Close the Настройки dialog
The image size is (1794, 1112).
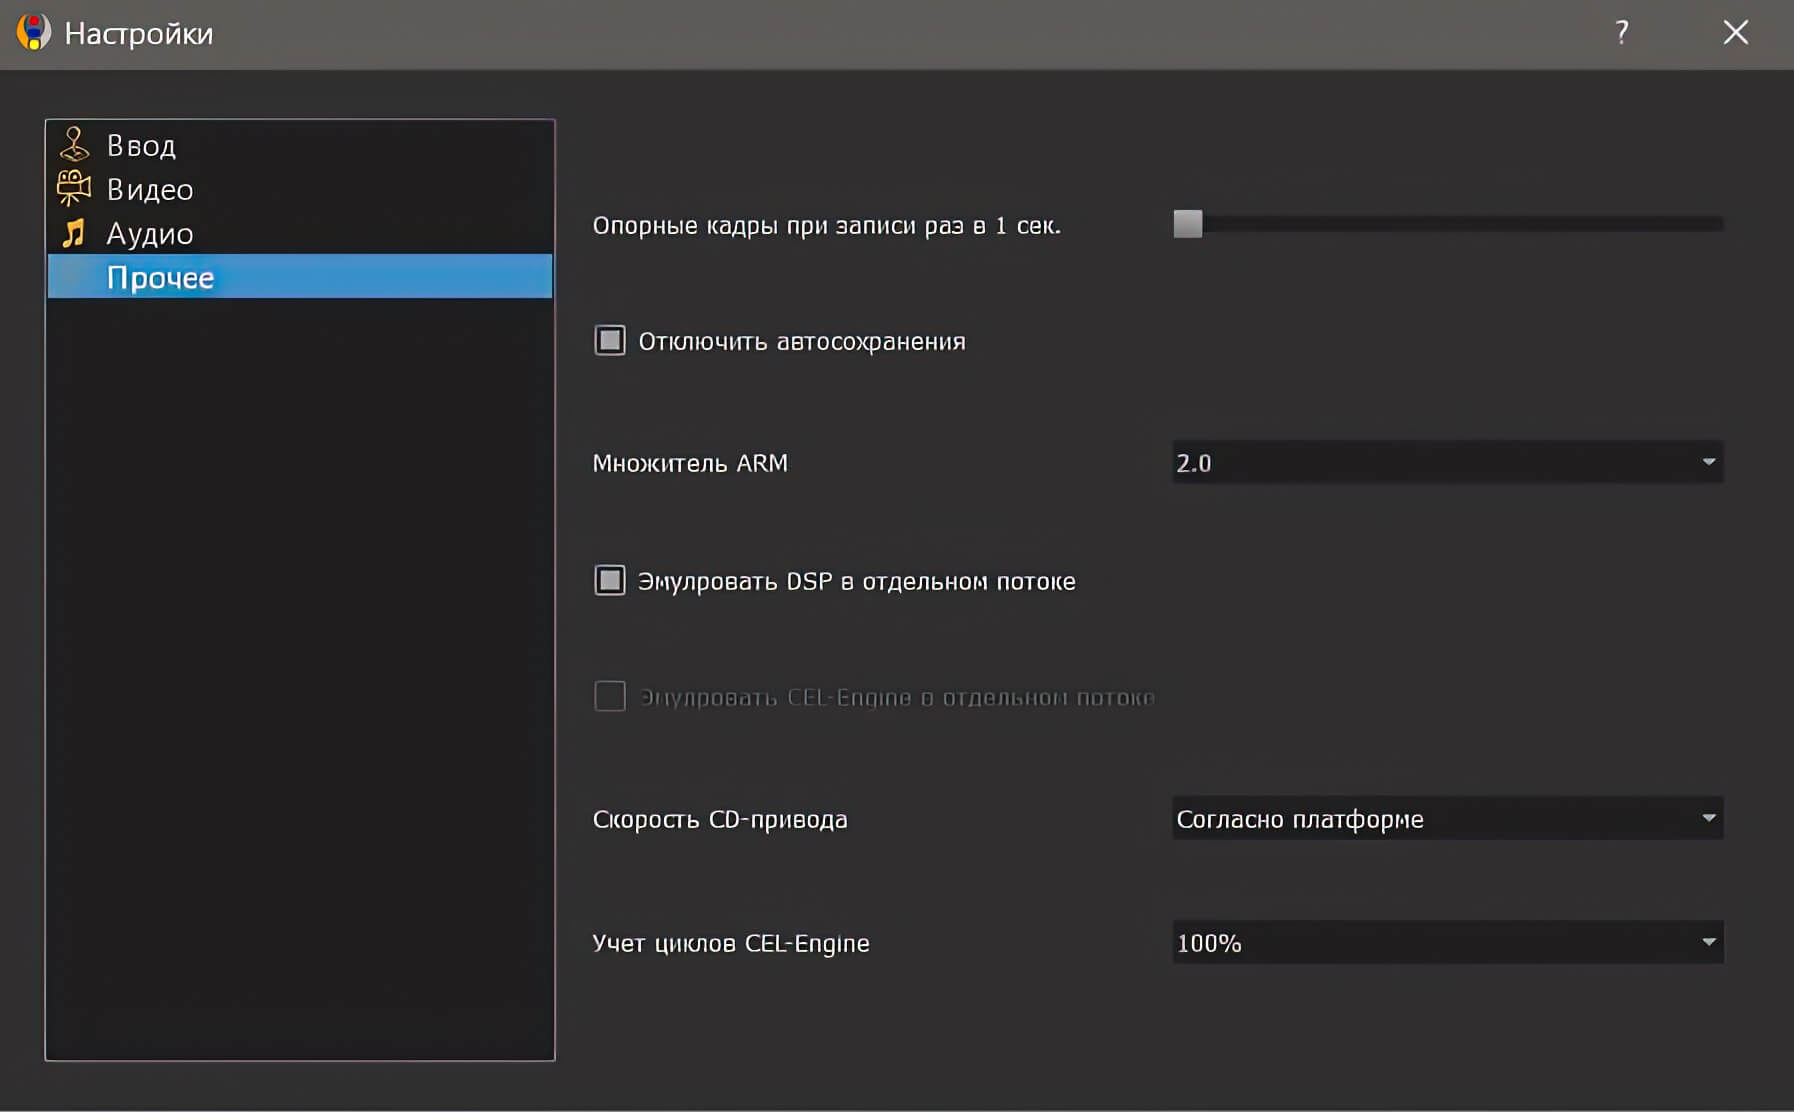[x=1737, y=32]
